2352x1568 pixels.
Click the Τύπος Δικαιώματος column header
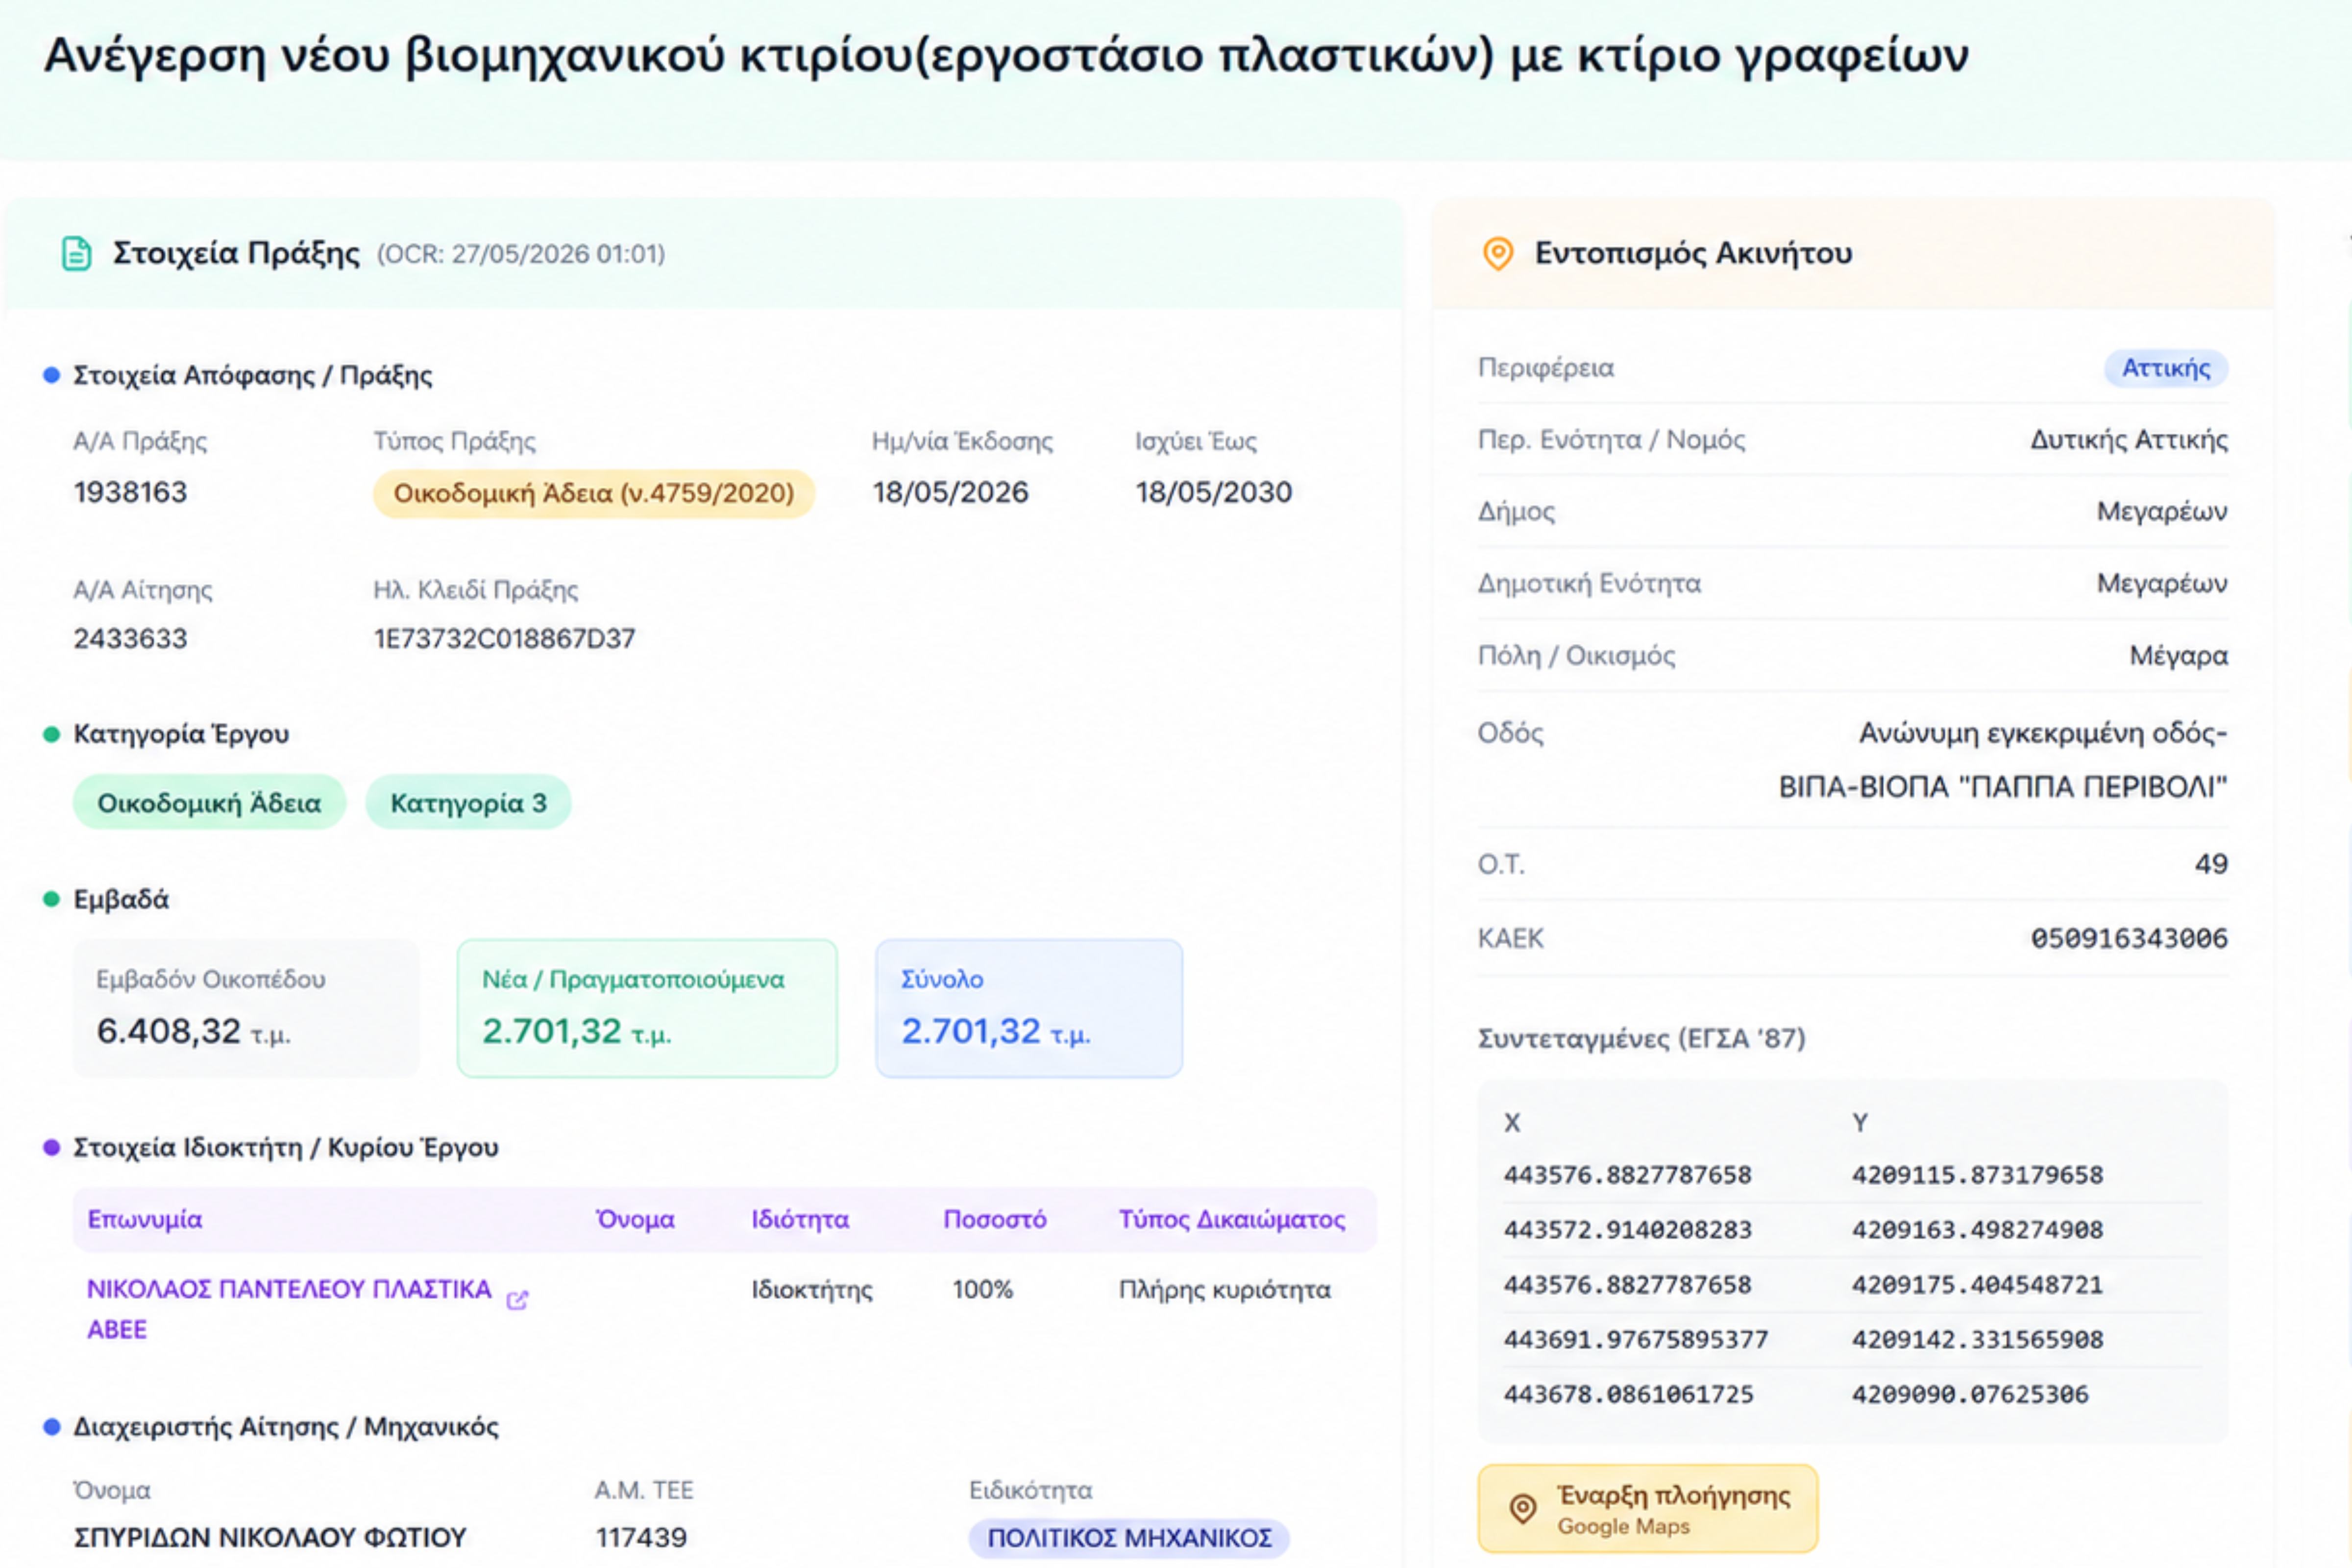point(1232,1220)
